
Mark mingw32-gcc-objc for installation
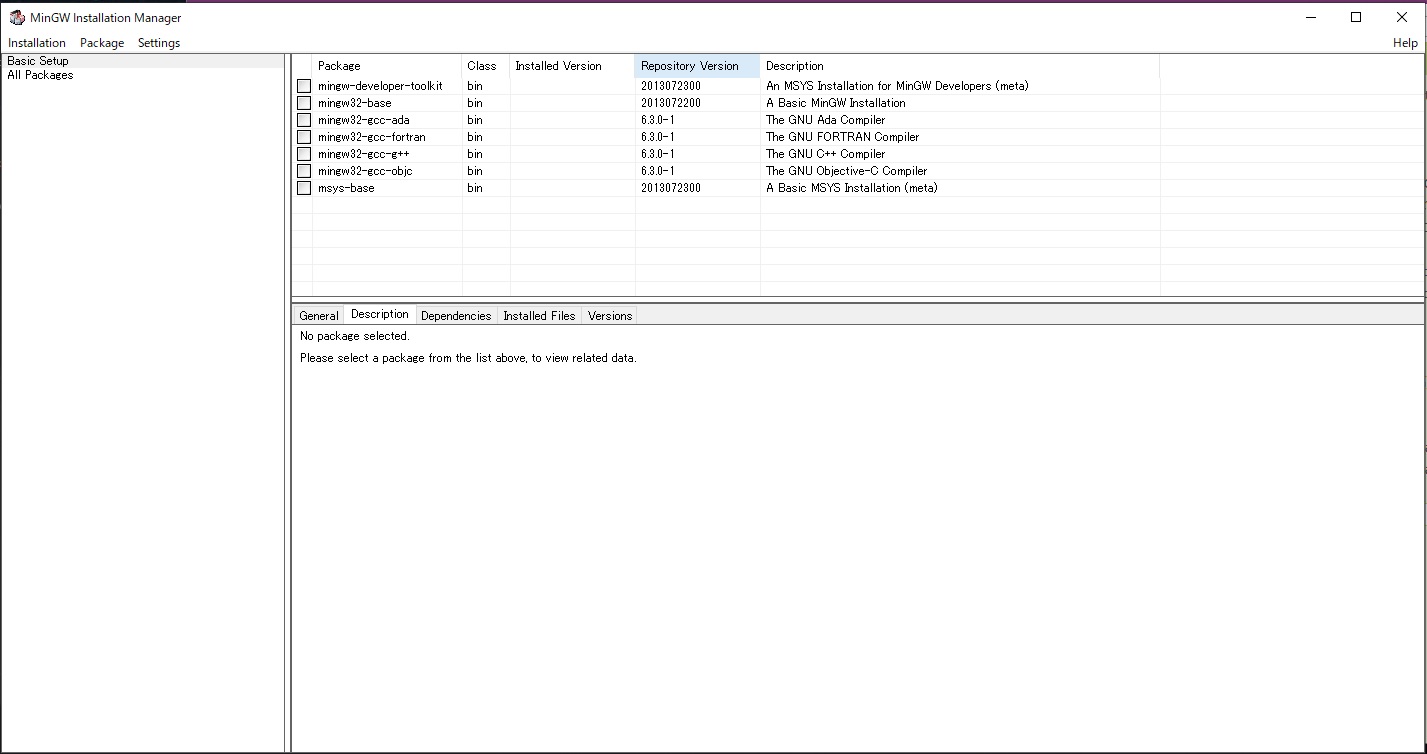point(303,170)
